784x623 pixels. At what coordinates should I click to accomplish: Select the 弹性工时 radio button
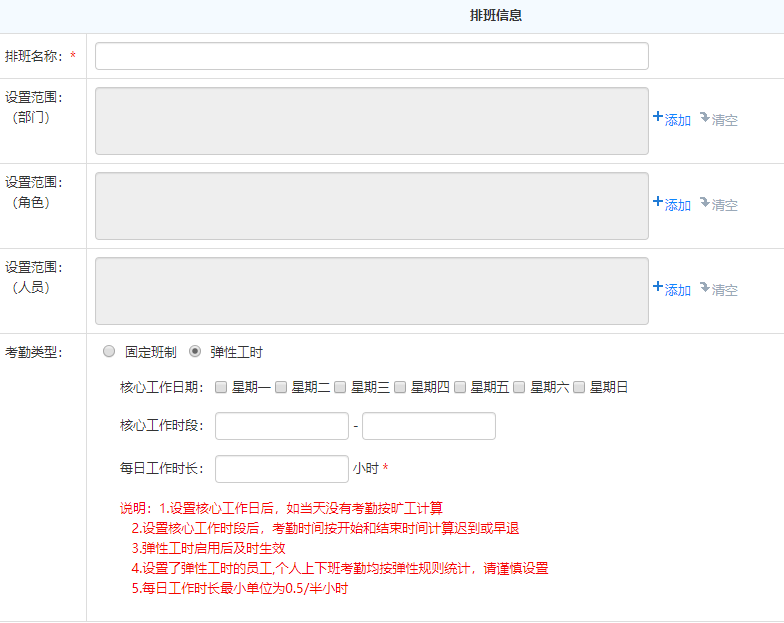[195, 352]
